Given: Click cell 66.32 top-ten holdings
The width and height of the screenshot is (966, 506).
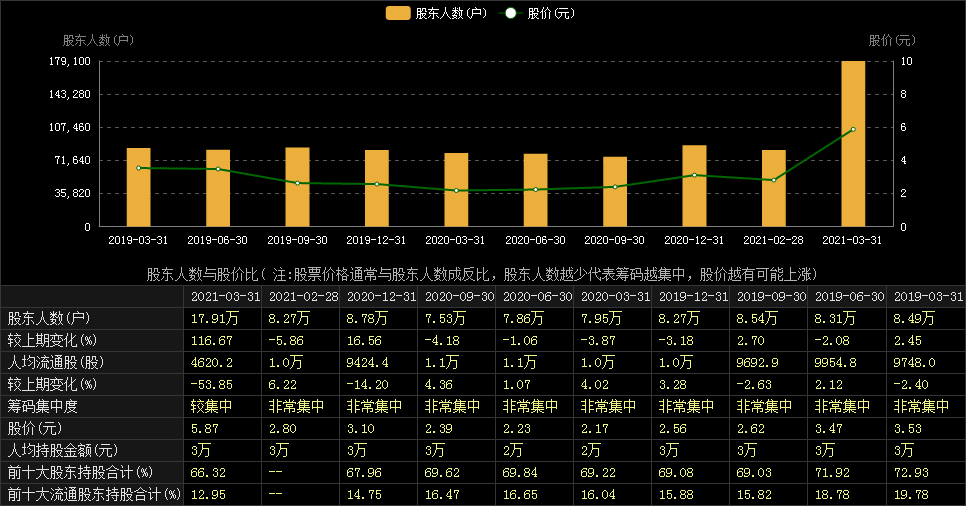Looking at the screenshot, I should tap(208, 473).
